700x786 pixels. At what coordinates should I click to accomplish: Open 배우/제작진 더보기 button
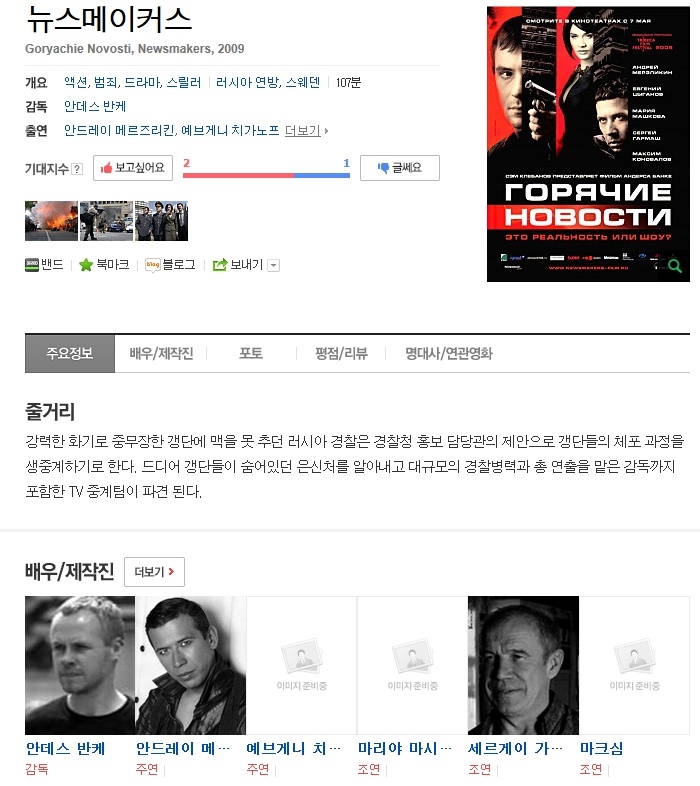tap(154, 572)
